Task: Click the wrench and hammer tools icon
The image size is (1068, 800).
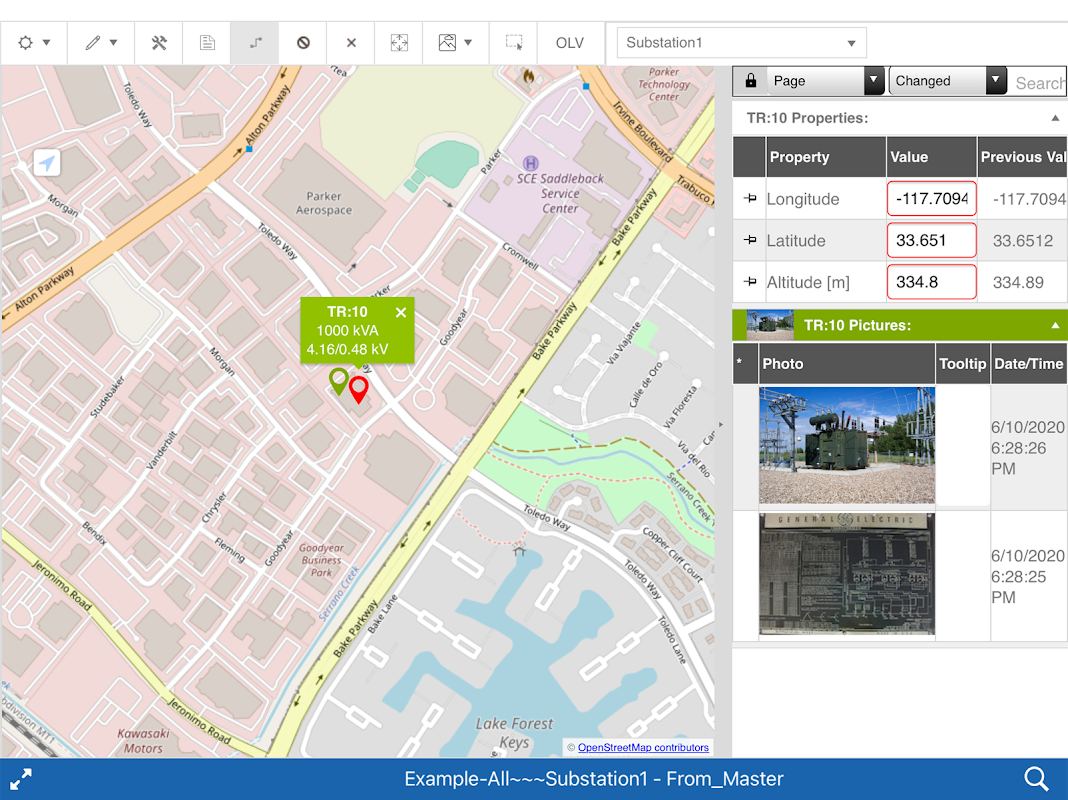Action: [159, 43]
